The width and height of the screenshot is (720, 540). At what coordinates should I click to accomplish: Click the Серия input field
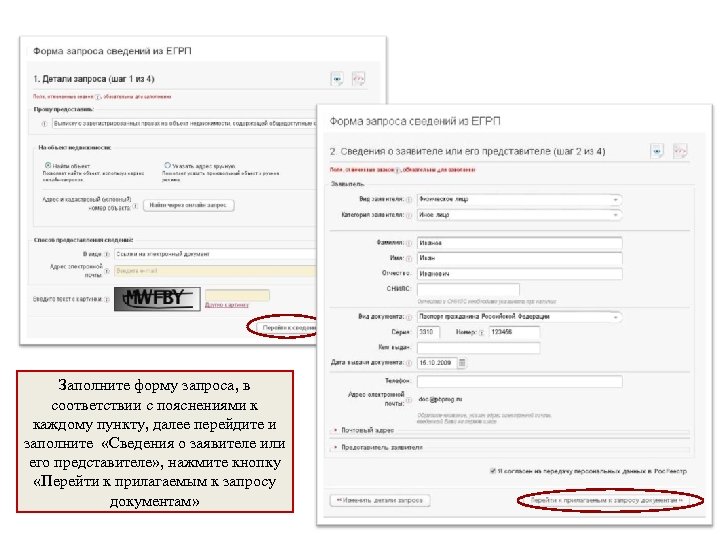(428, 332)
